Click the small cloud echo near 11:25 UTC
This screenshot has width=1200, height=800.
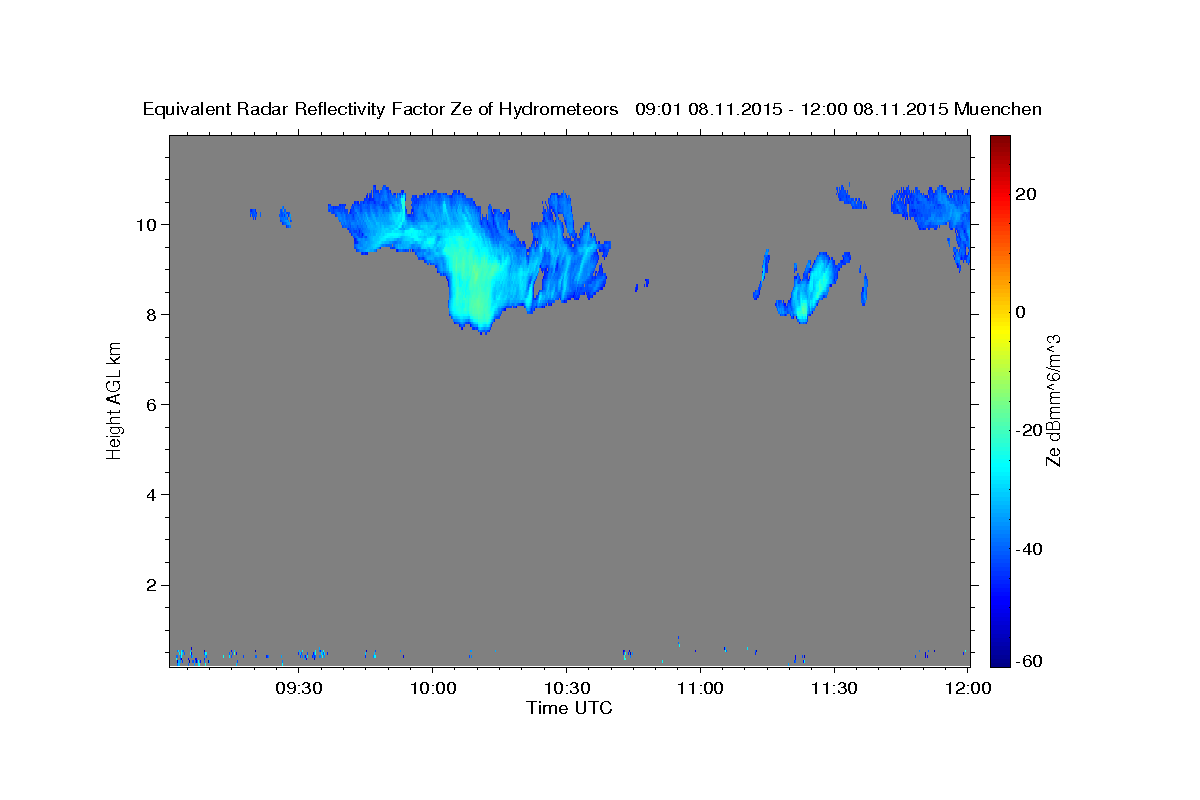pos(813,288)
